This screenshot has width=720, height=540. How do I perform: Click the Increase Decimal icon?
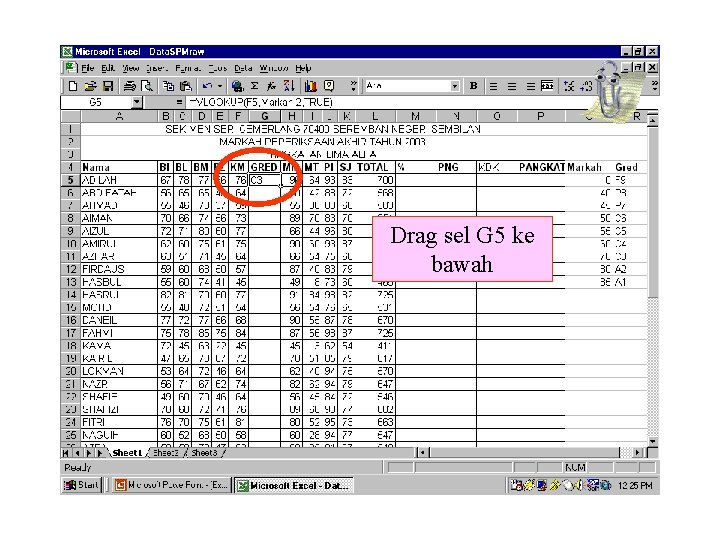point(569,86)
